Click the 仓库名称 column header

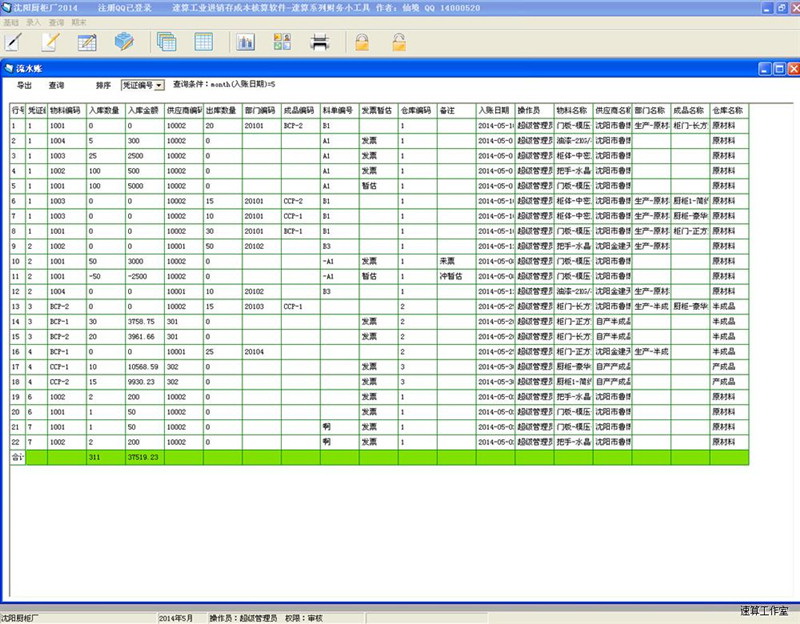(x=729, y=110)
